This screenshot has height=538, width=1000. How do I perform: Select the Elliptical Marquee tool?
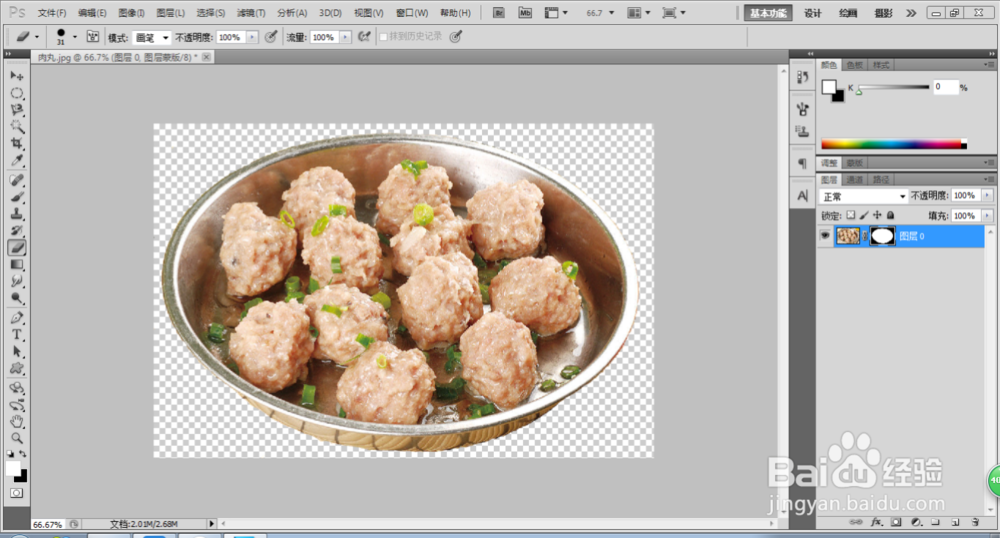17,93
